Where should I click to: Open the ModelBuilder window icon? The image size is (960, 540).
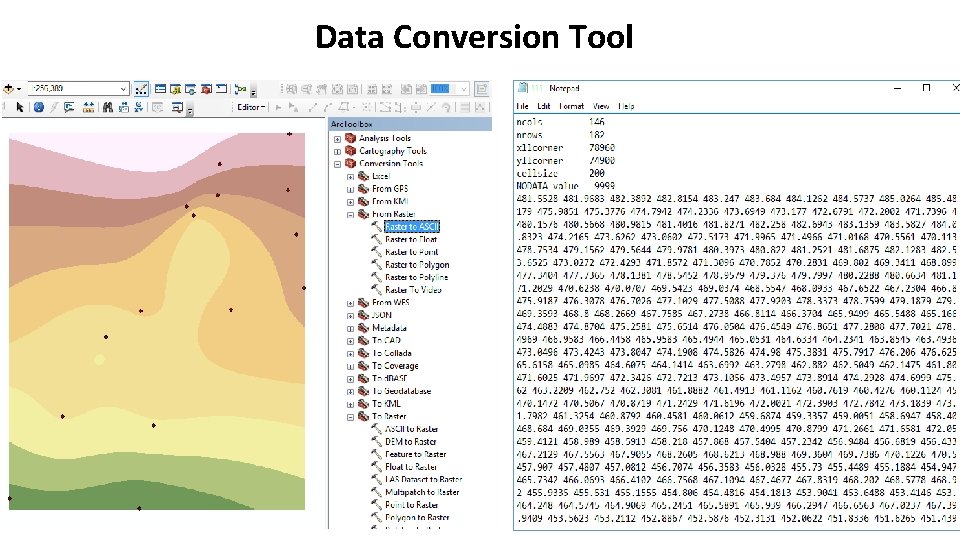[x=240, y=89]
